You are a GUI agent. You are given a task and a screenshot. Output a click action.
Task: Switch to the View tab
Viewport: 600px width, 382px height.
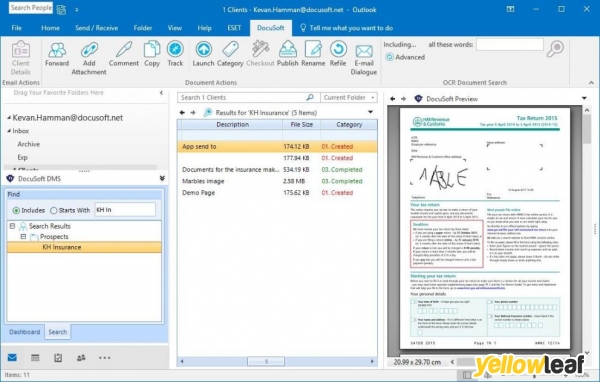click(x=174, y=28)
